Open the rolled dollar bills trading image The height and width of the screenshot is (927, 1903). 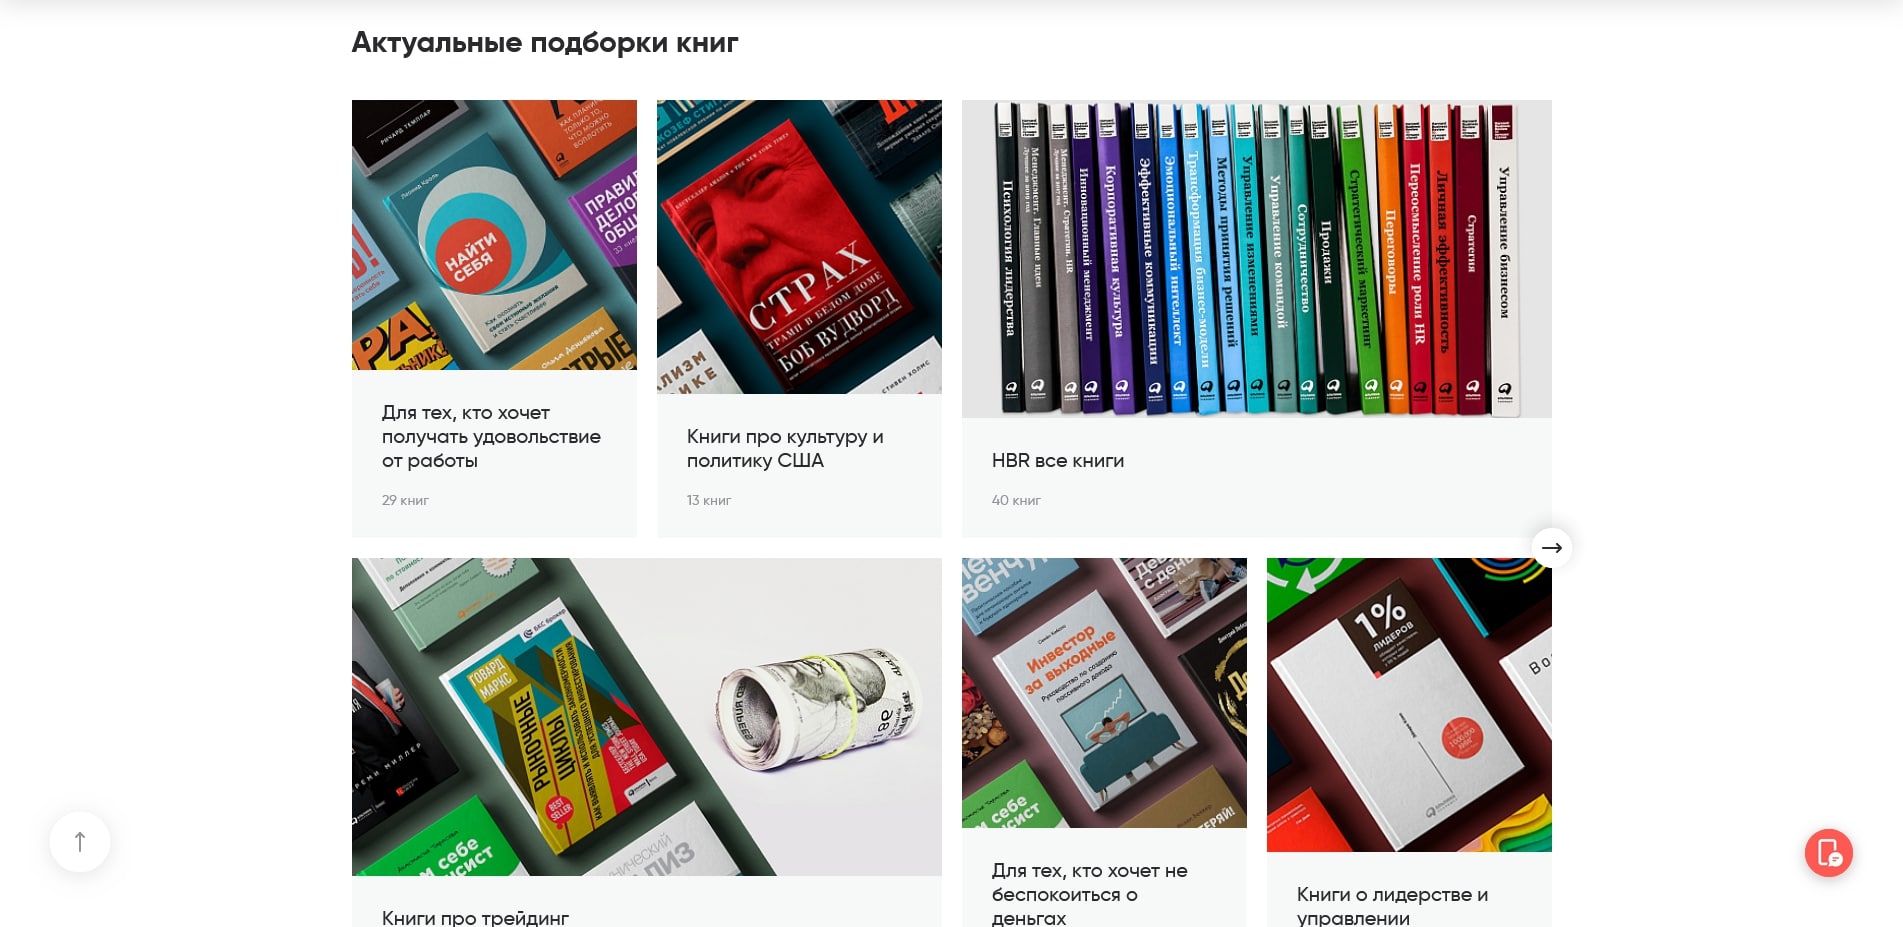click(x=647, y=717)
